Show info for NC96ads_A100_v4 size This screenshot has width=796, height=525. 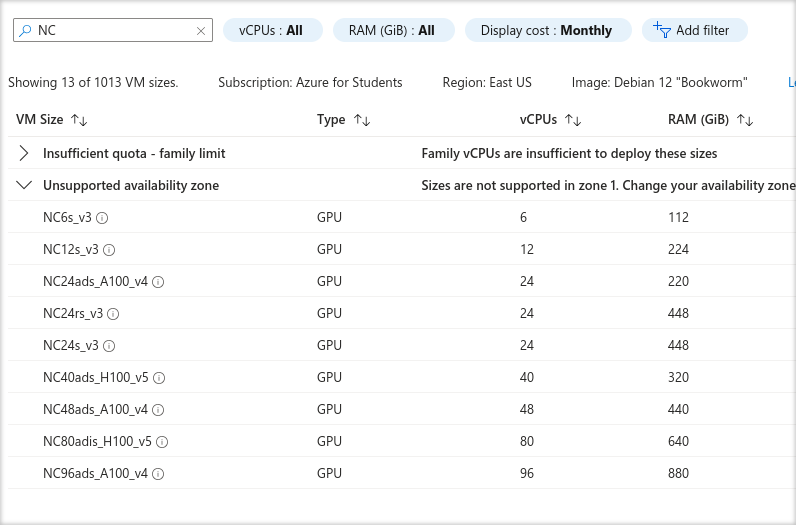click(x=158, y=473)
